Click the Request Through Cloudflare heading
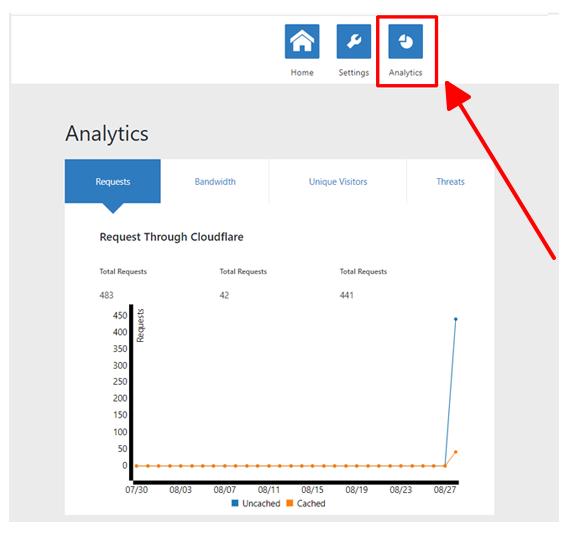Viewport: 567px width, 548px height. (x=171, y=237)
